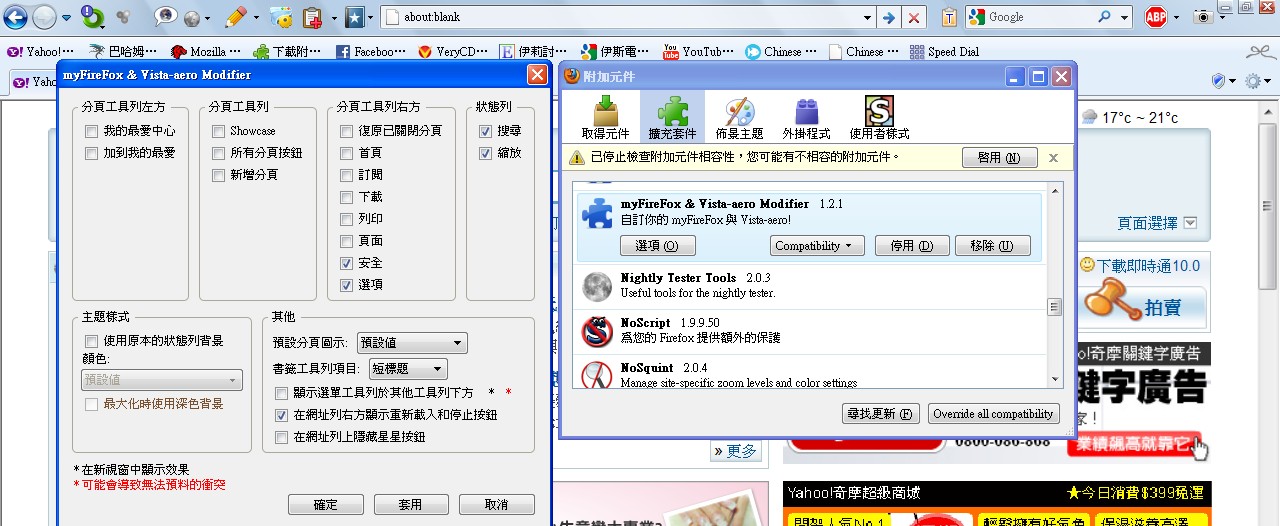Toggle 在網址列上隱藏星星按鈕 checkbox
This screenshot has width=1280, height=526.
click(282, 437)
